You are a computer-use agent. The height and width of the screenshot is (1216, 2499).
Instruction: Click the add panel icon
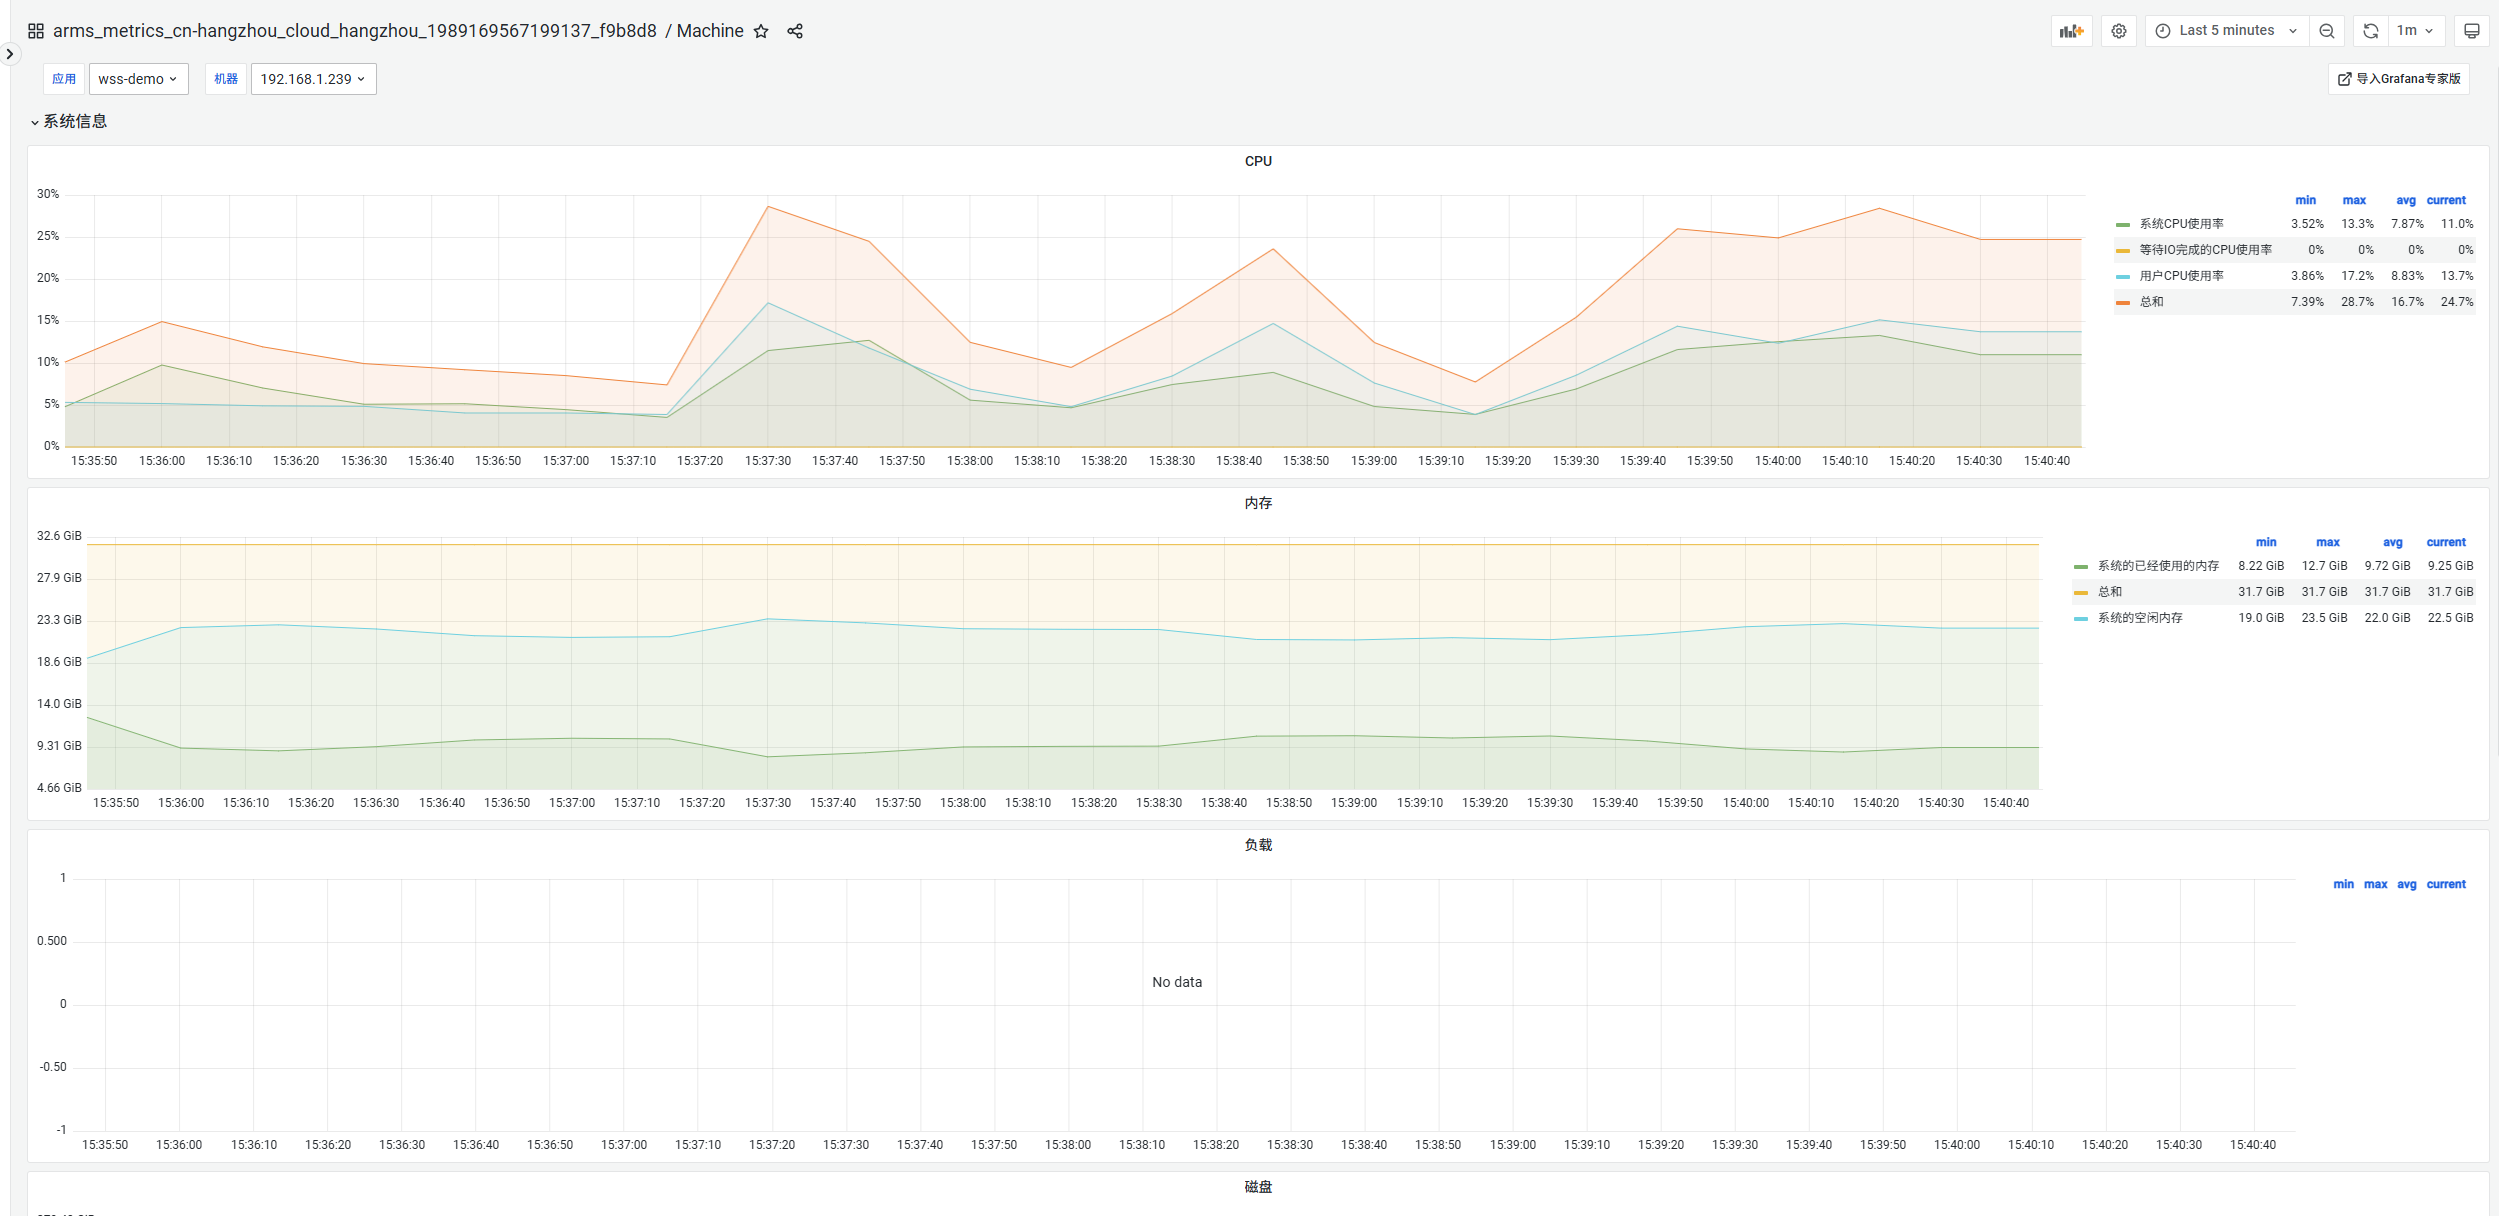2071,31
